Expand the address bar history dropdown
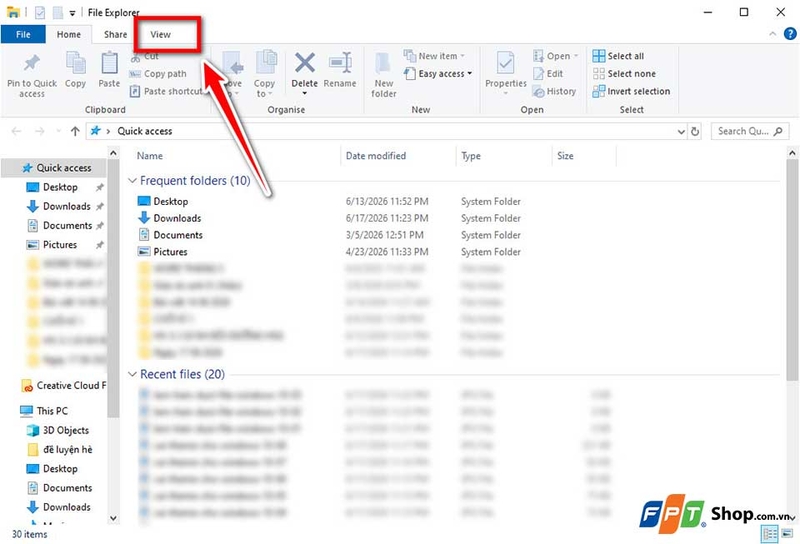 tap(681, 132)
